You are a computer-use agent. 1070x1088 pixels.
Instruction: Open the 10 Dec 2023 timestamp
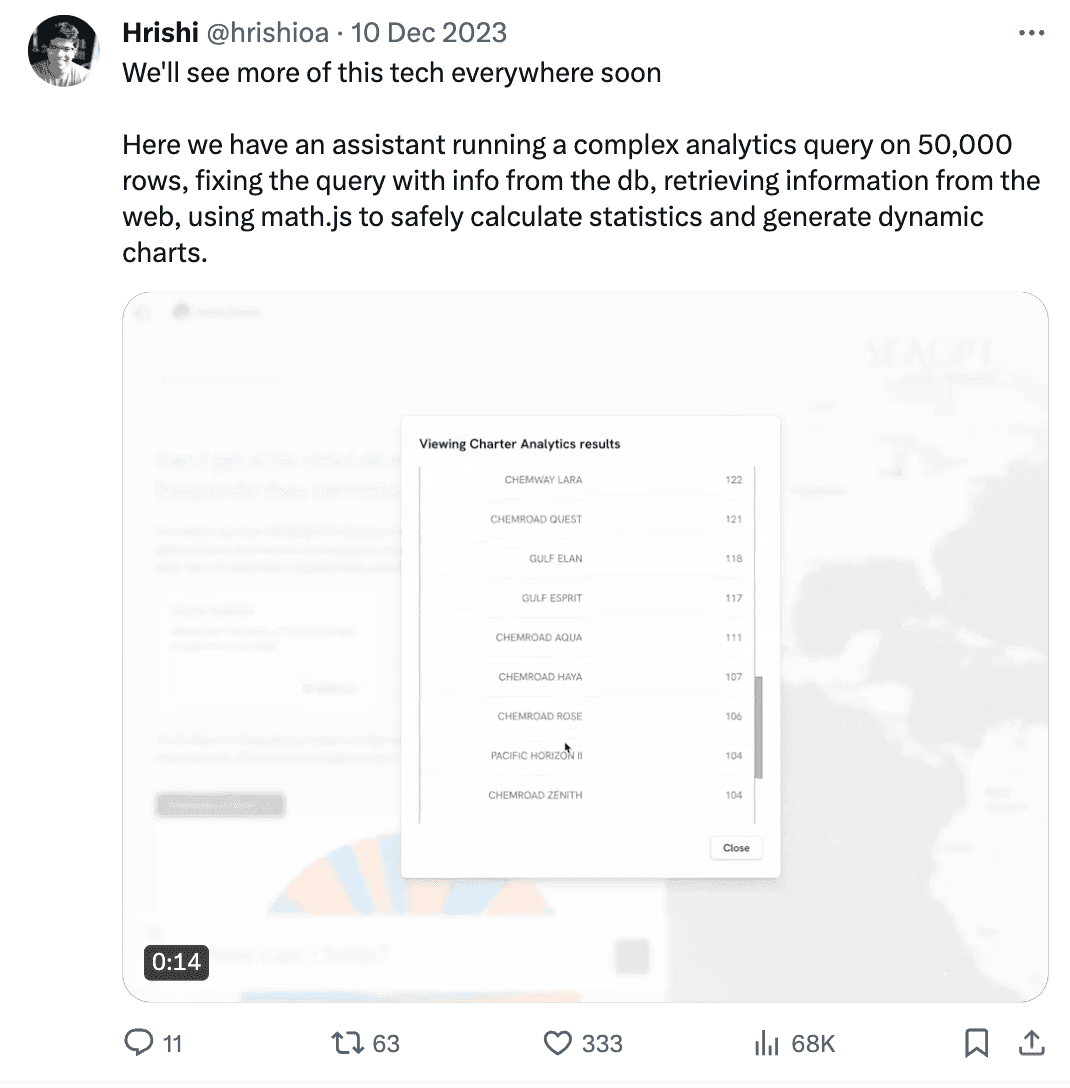point(429,33)
